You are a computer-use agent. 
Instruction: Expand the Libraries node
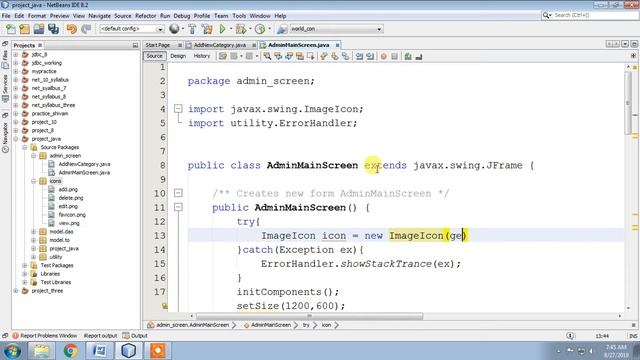point(24,274)
